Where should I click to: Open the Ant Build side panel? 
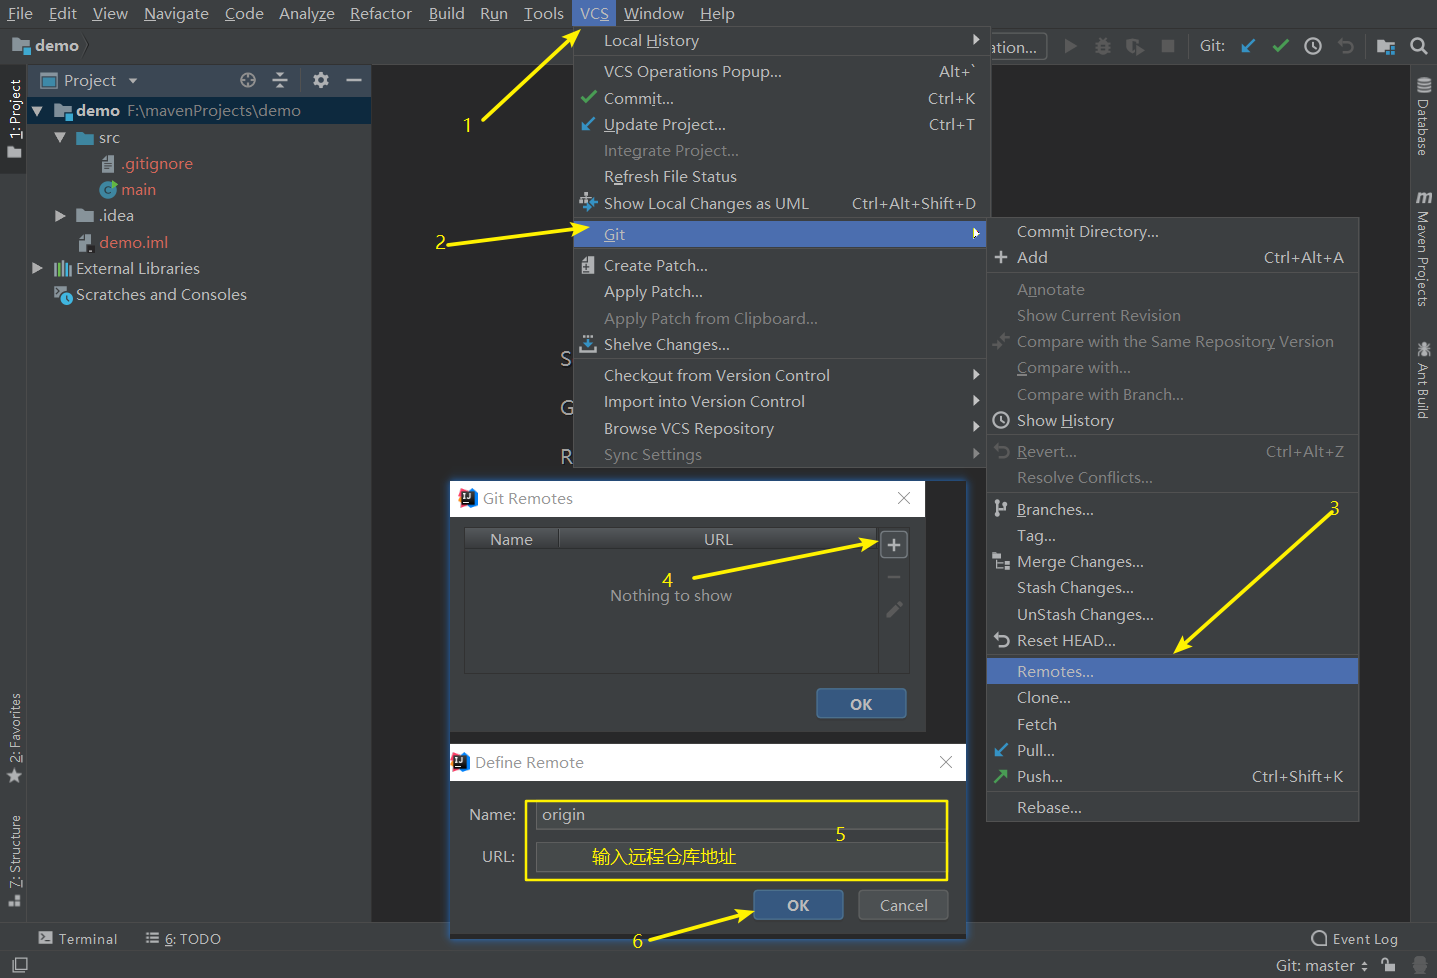[1423, 379]
